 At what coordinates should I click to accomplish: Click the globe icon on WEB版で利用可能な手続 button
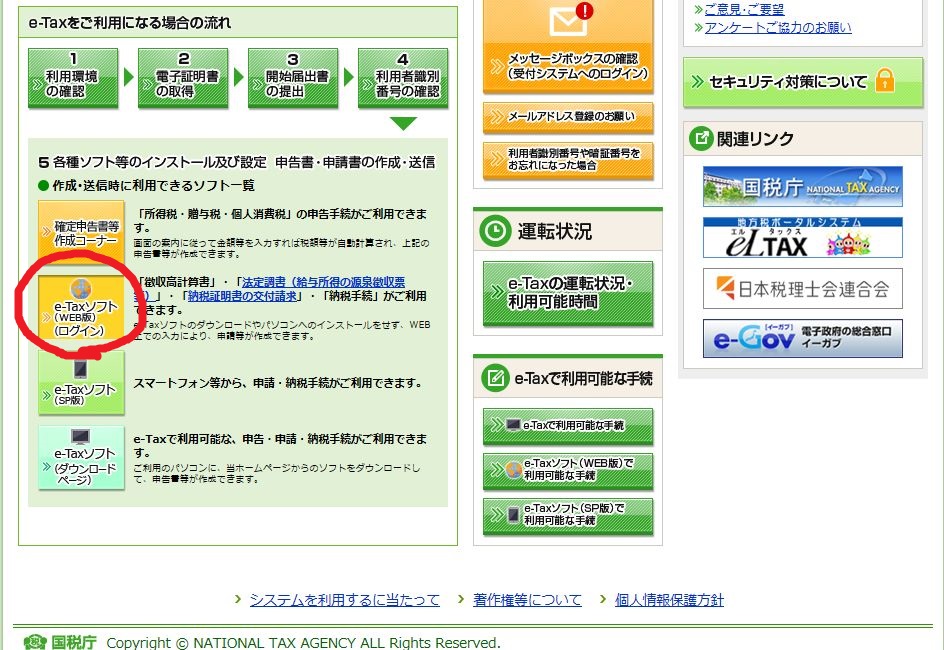pos(513,469)
